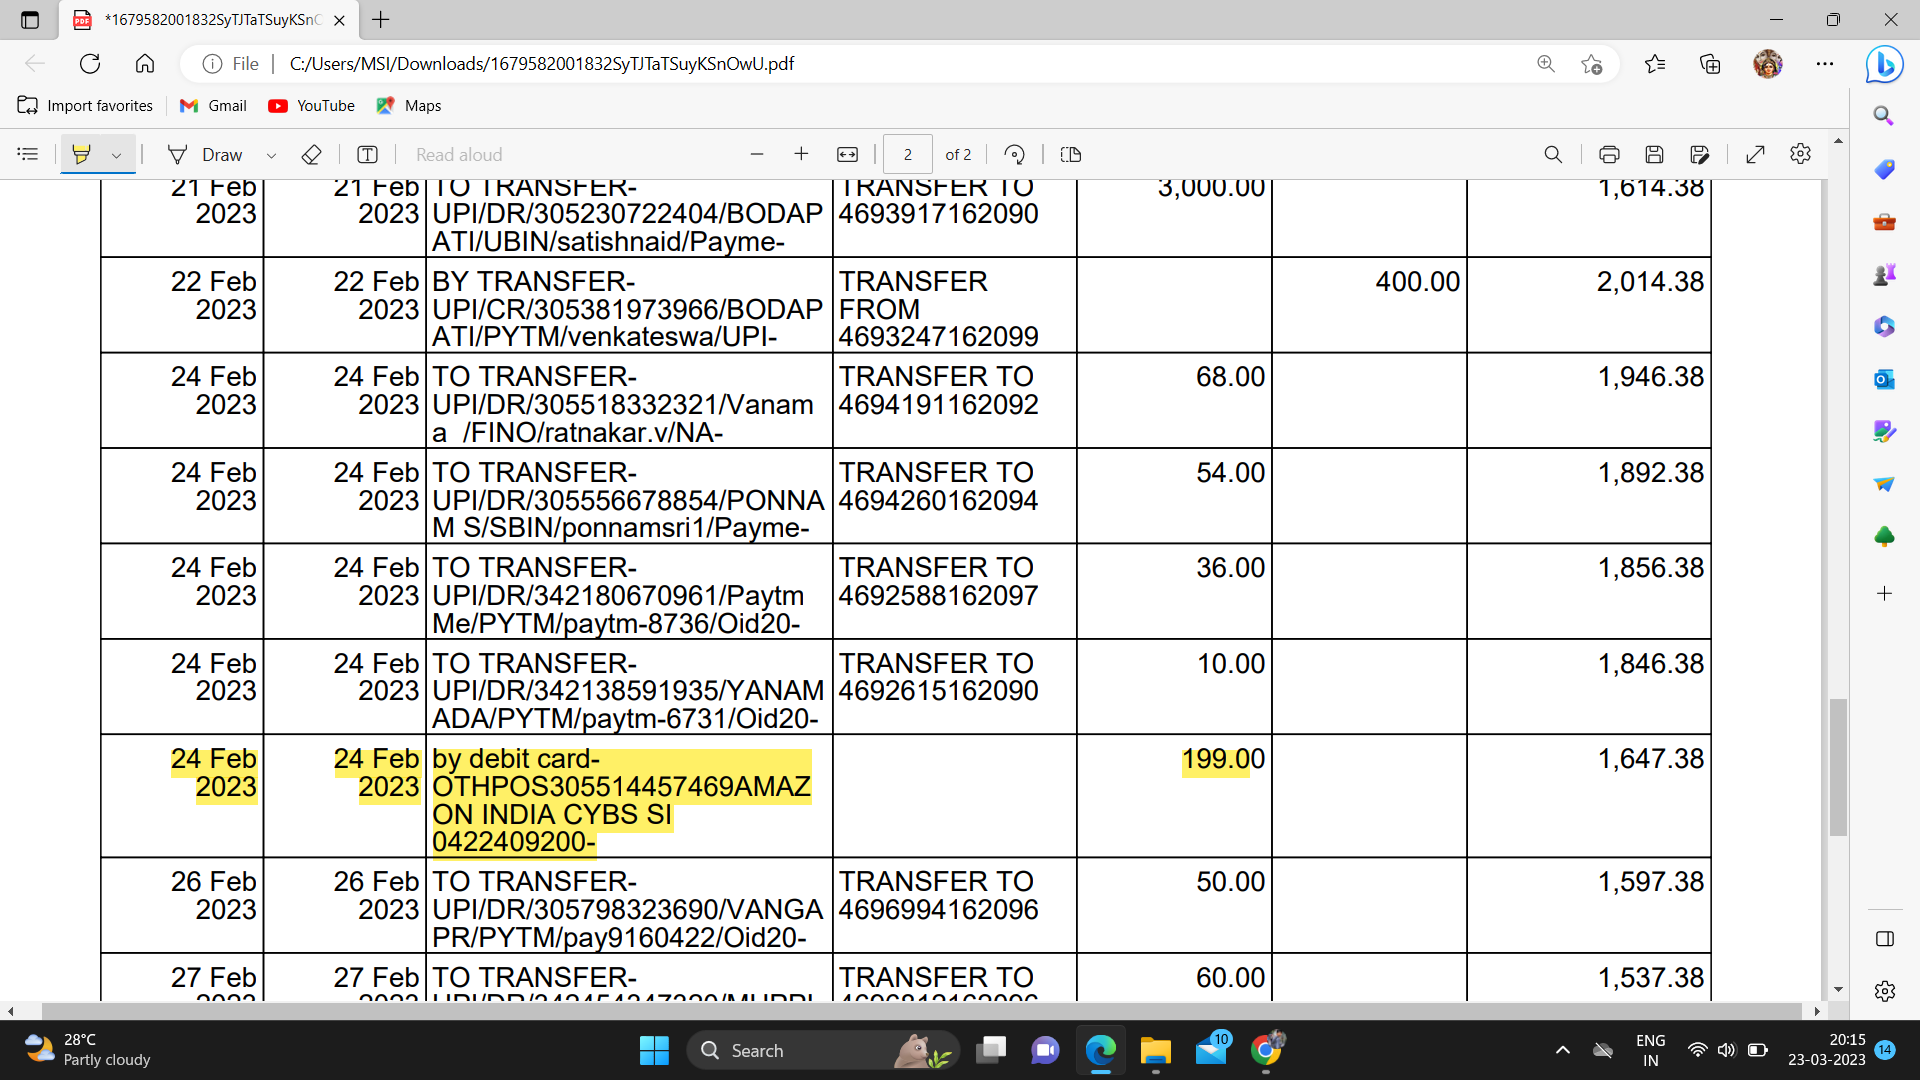
Task: Open the table of contents icon
Action: click(x=28, y=154)
